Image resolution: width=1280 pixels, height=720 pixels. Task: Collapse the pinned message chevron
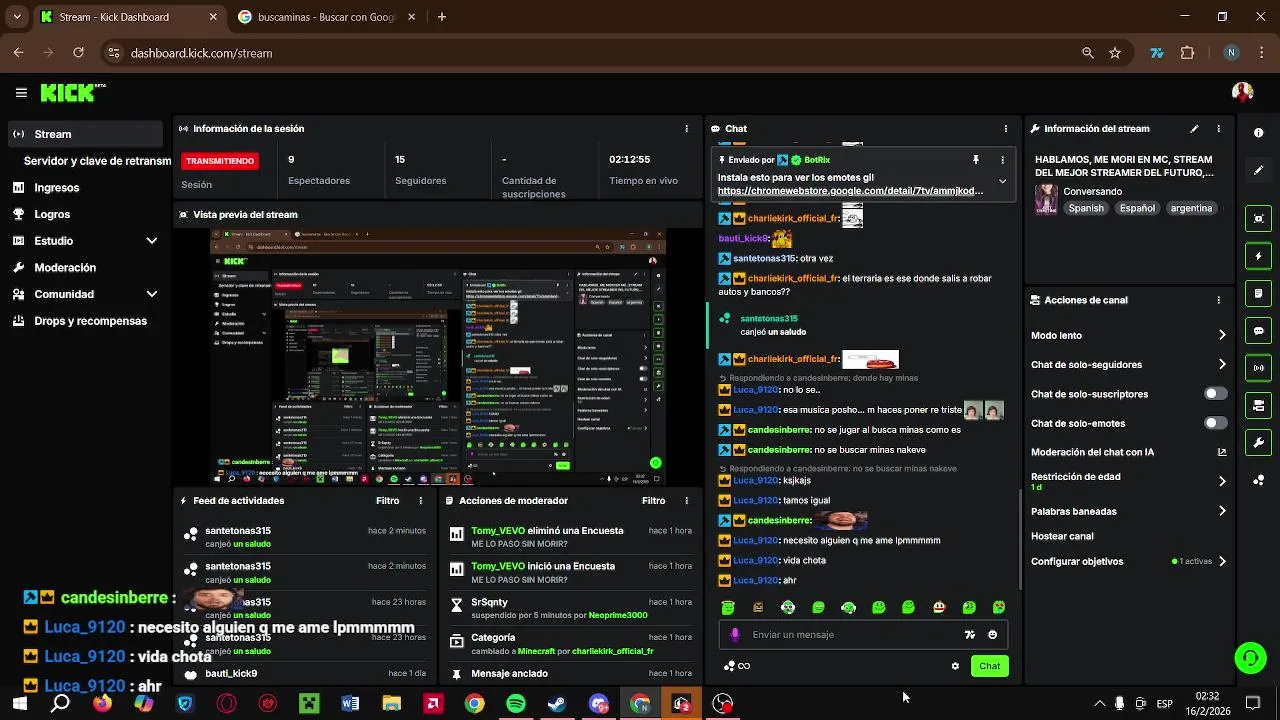coord(1002,181)
